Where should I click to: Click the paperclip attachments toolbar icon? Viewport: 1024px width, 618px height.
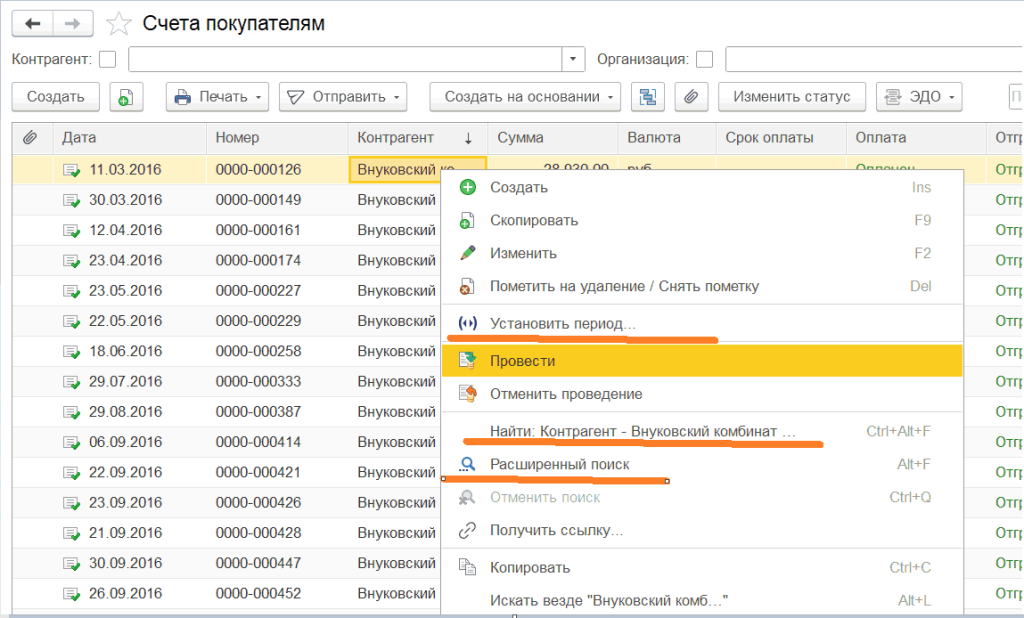pos(690,97)
